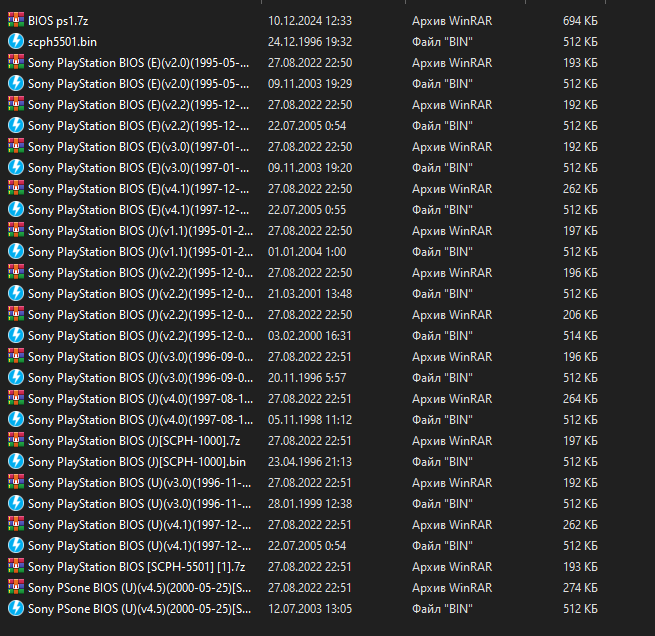Screen dimensions: 655x636
Task: Click the blue BIN icon beside scph5501.bin
Action: tap(16, 41)
